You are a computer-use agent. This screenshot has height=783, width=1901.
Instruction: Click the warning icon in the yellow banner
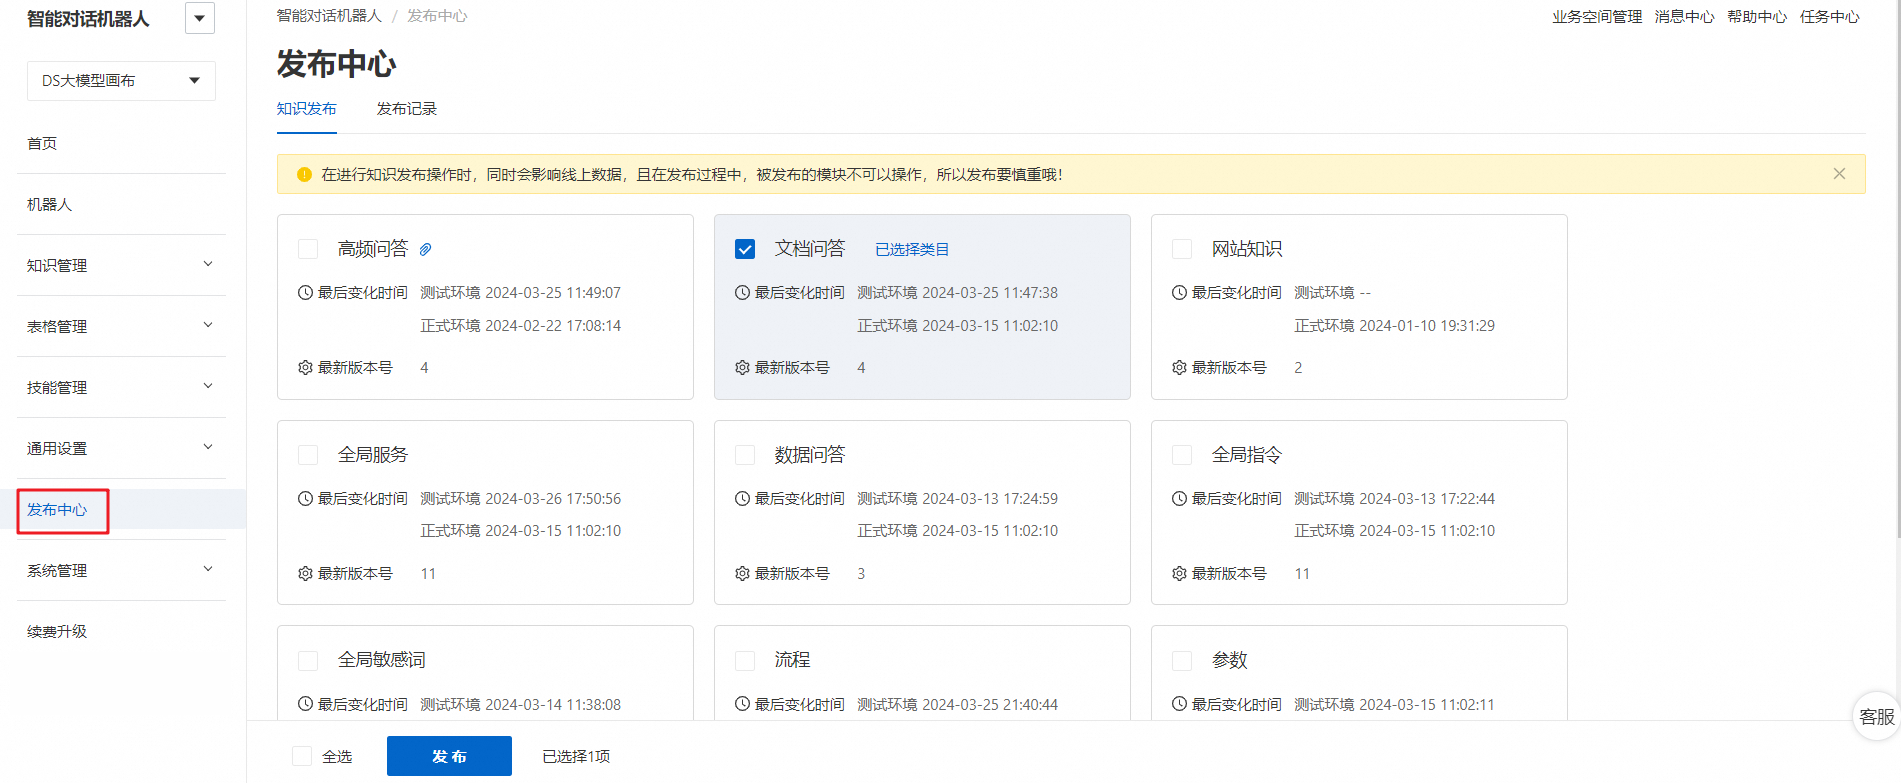(x=304, y=175)
